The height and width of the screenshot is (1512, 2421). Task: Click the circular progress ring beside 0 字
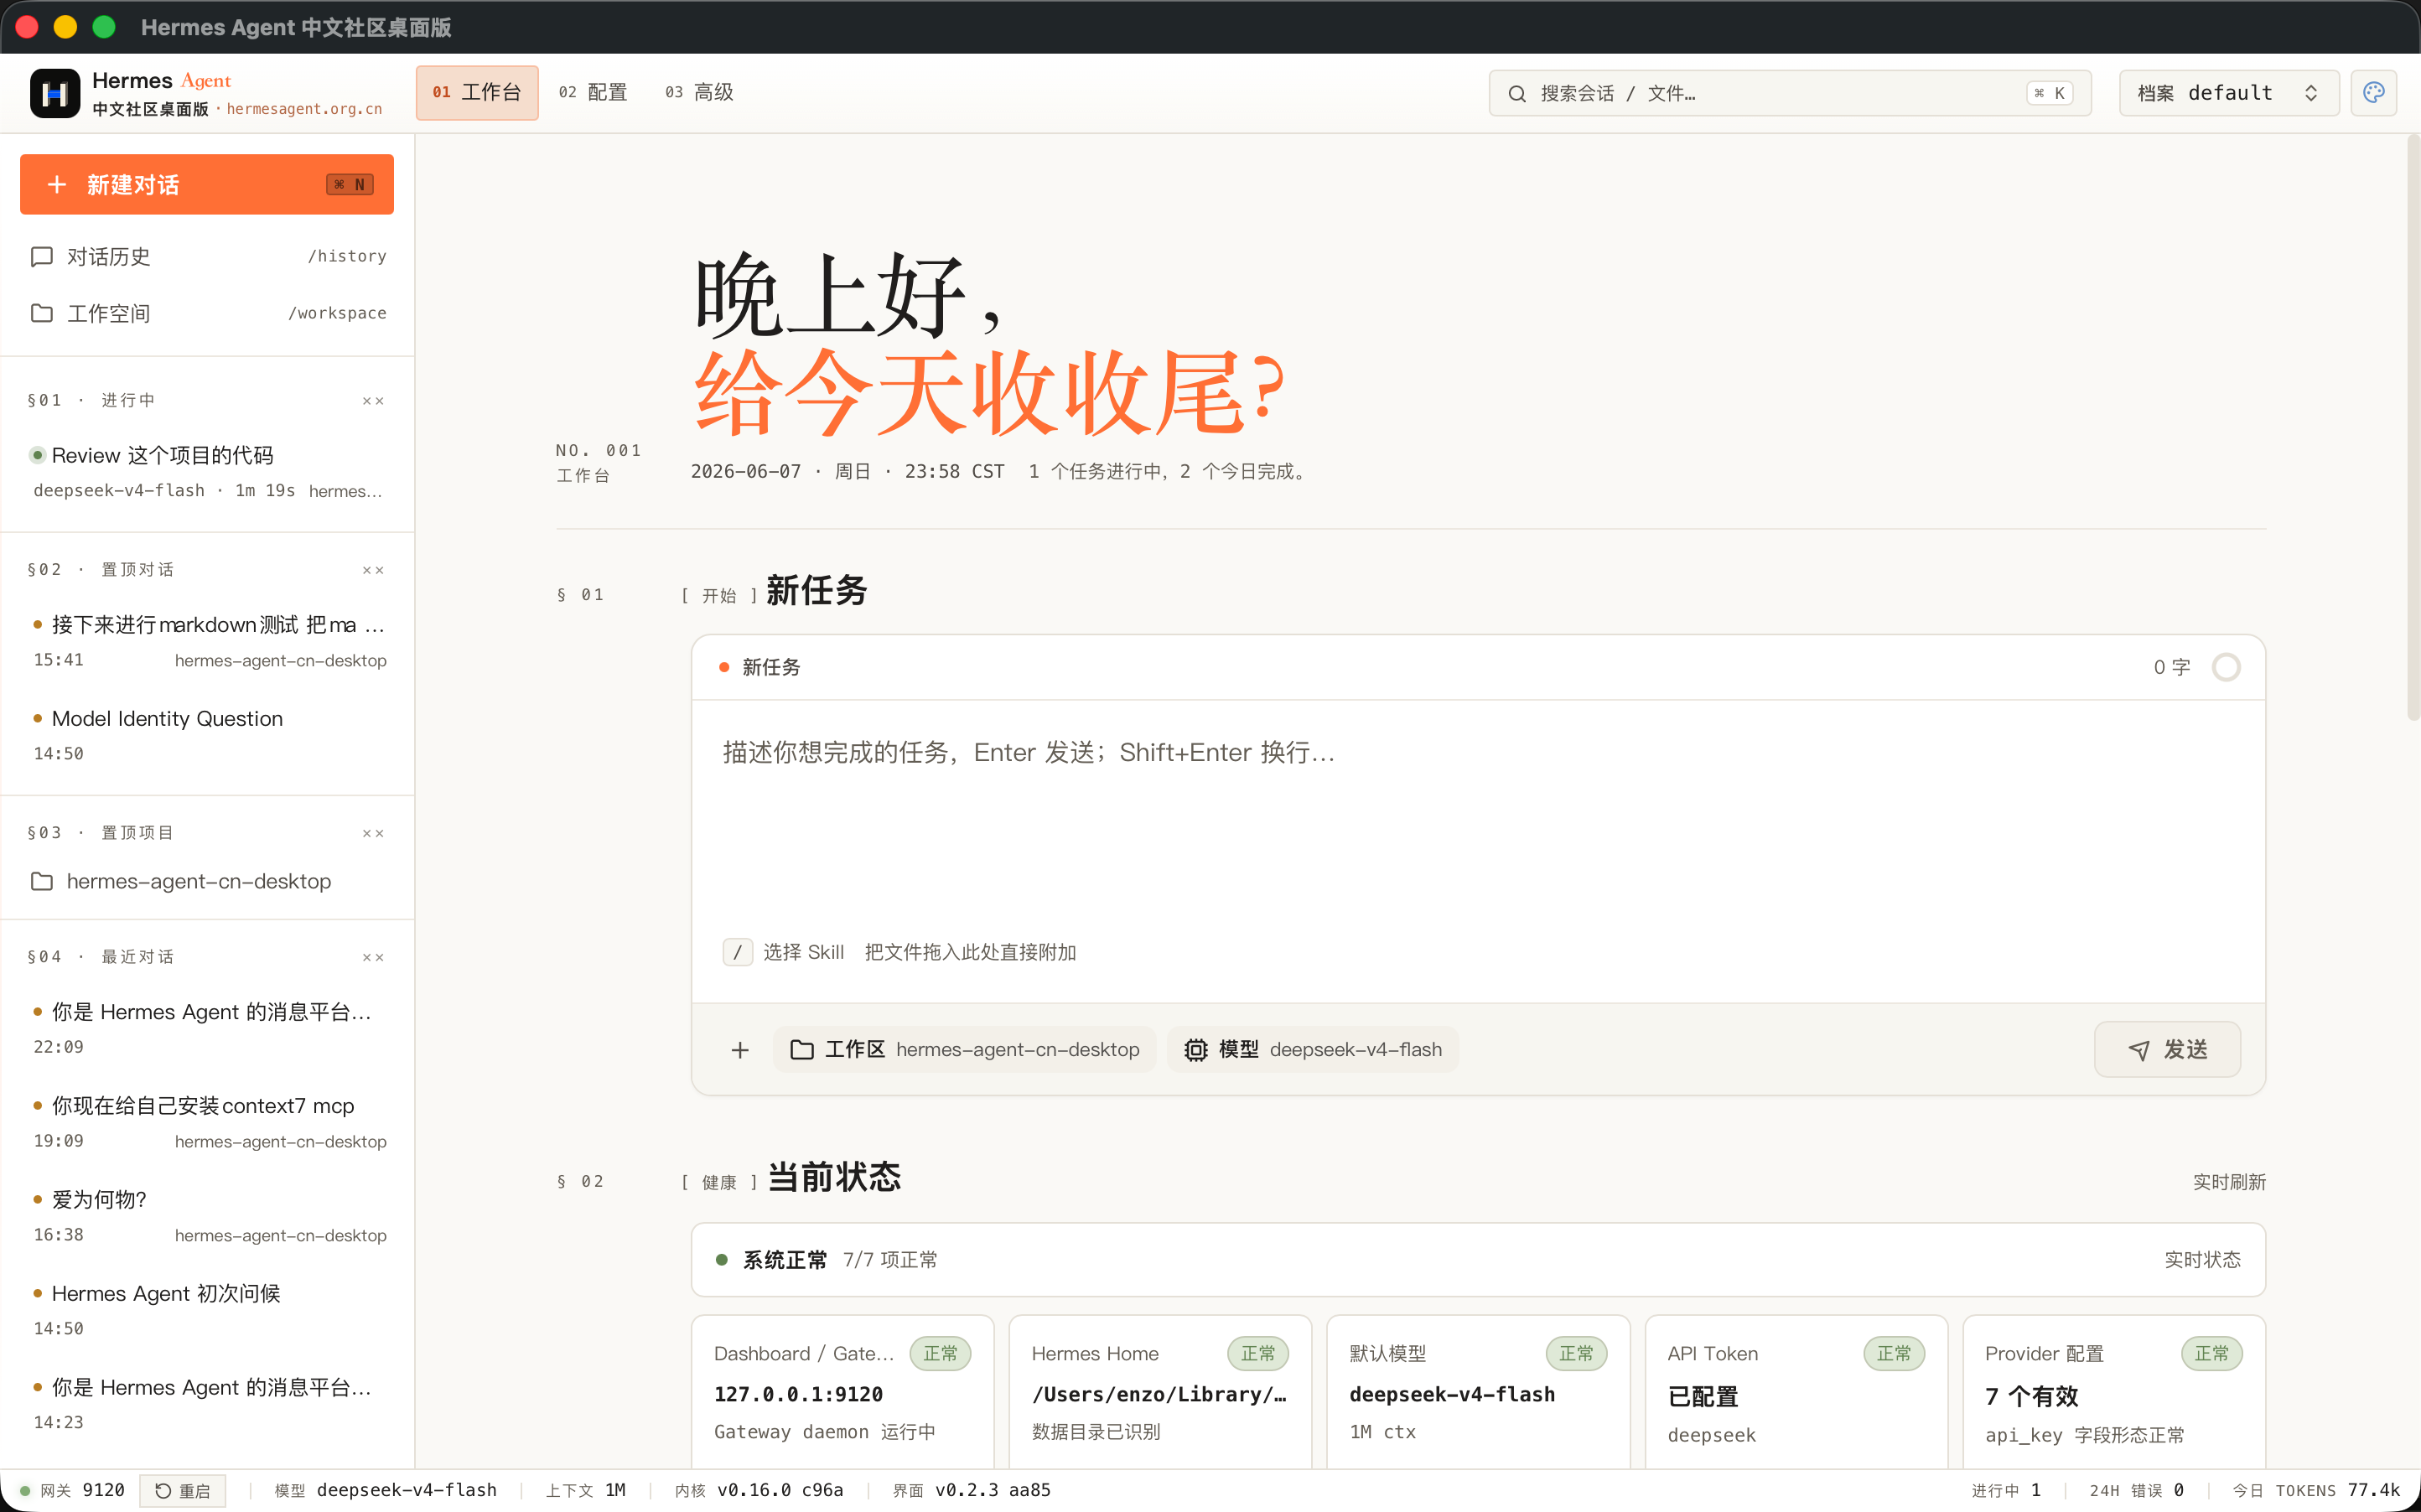tap(2226, 667)
